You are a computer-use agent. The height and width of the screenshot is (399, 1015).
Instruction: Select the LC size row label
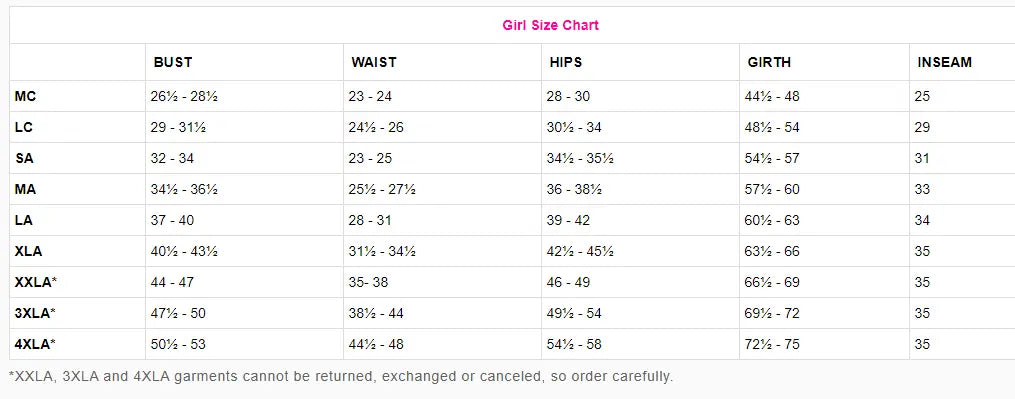[23, 127]
